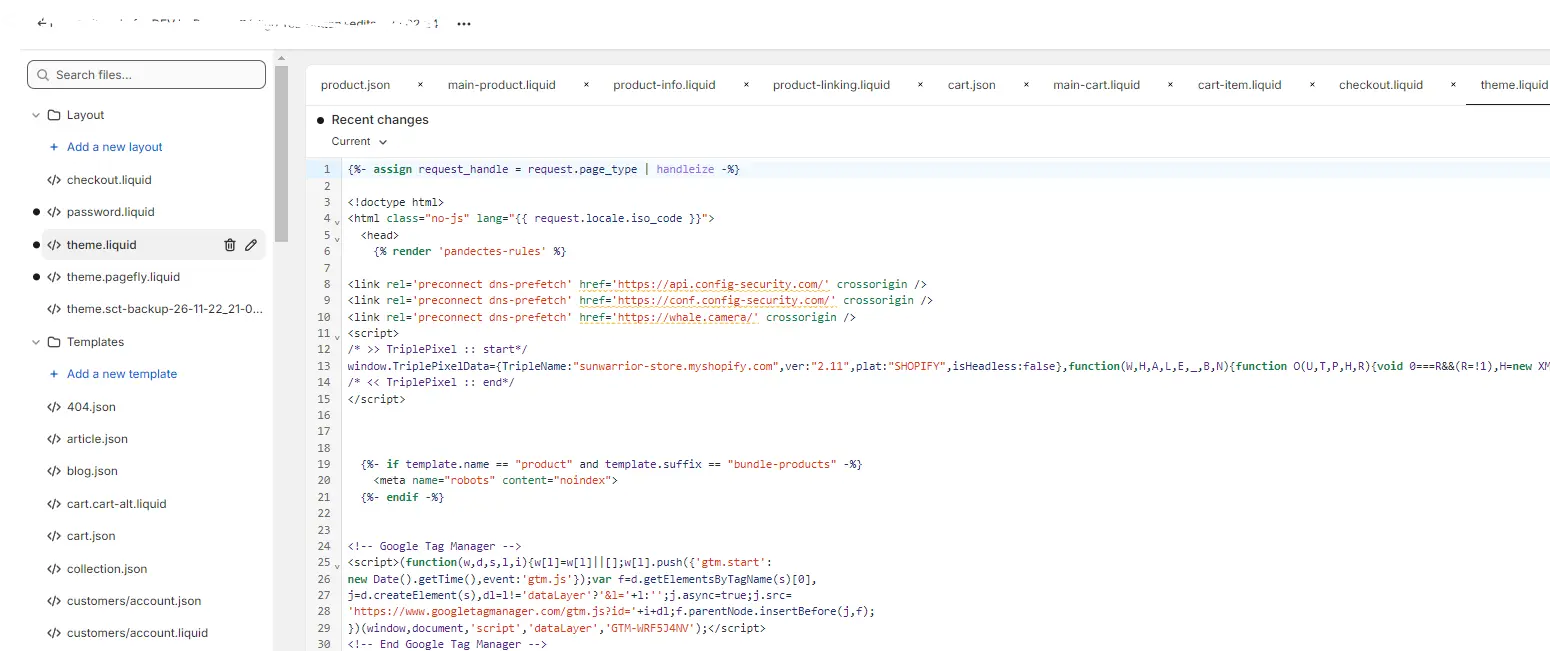Open the three-dot more actions menu
The image size is (1550, 651).
464,24
